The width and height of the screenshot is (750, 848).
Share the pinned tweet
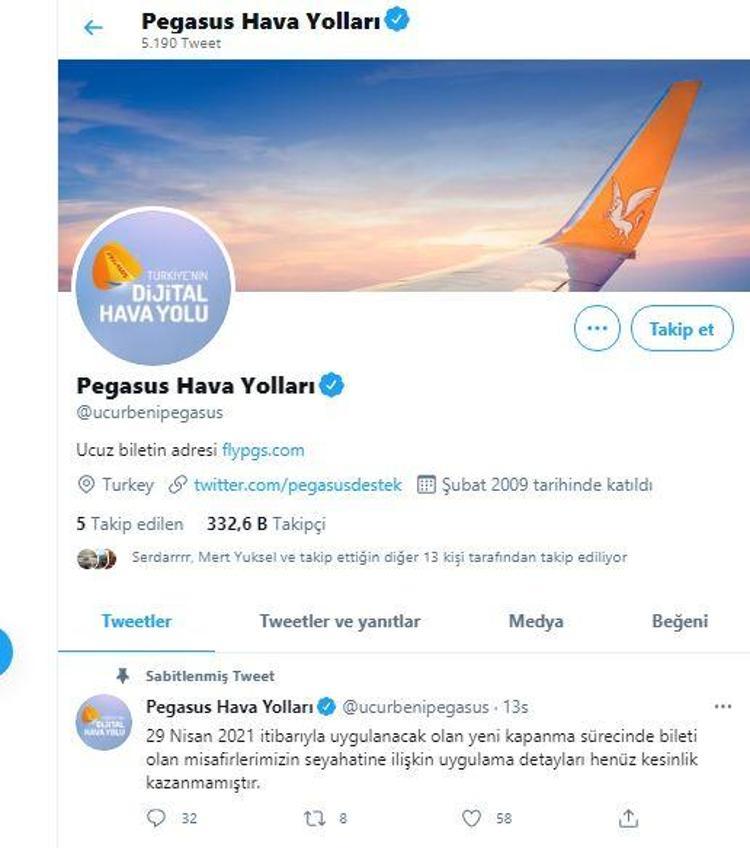[628, 818]
